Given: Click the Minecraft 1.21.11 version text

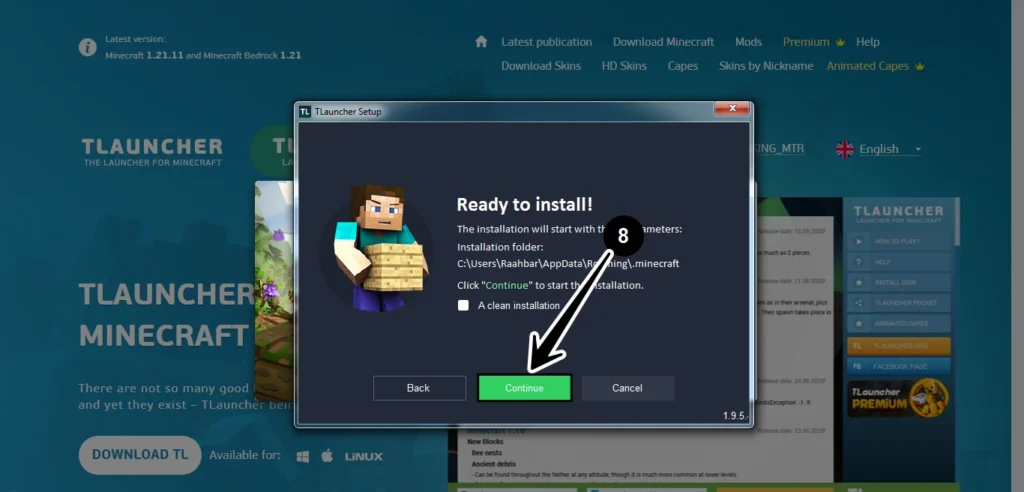Looking at the screenshot, I should [144, 56].
